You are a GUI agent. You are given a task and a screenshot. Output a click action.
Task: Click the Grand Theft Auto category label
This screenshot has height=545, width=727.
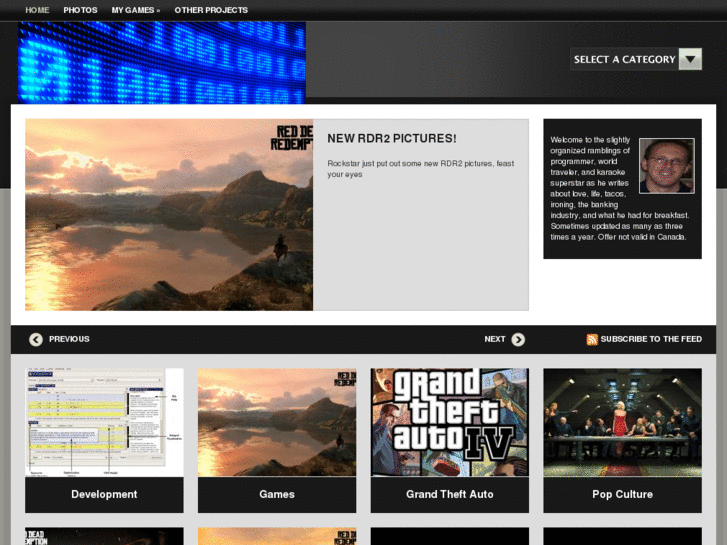pyautogui.click(x=450, y=494)
